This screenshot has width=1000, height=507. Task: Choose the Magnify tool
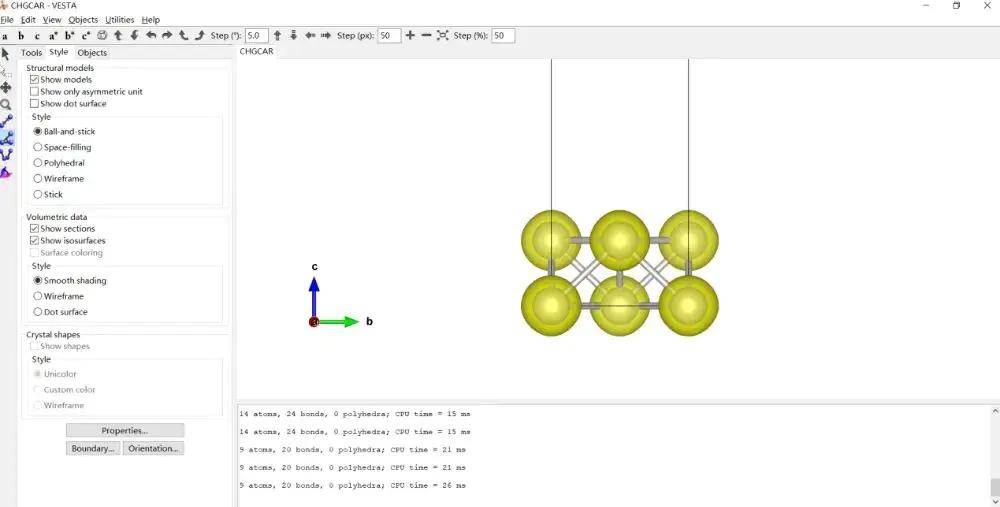click(6, 105)
